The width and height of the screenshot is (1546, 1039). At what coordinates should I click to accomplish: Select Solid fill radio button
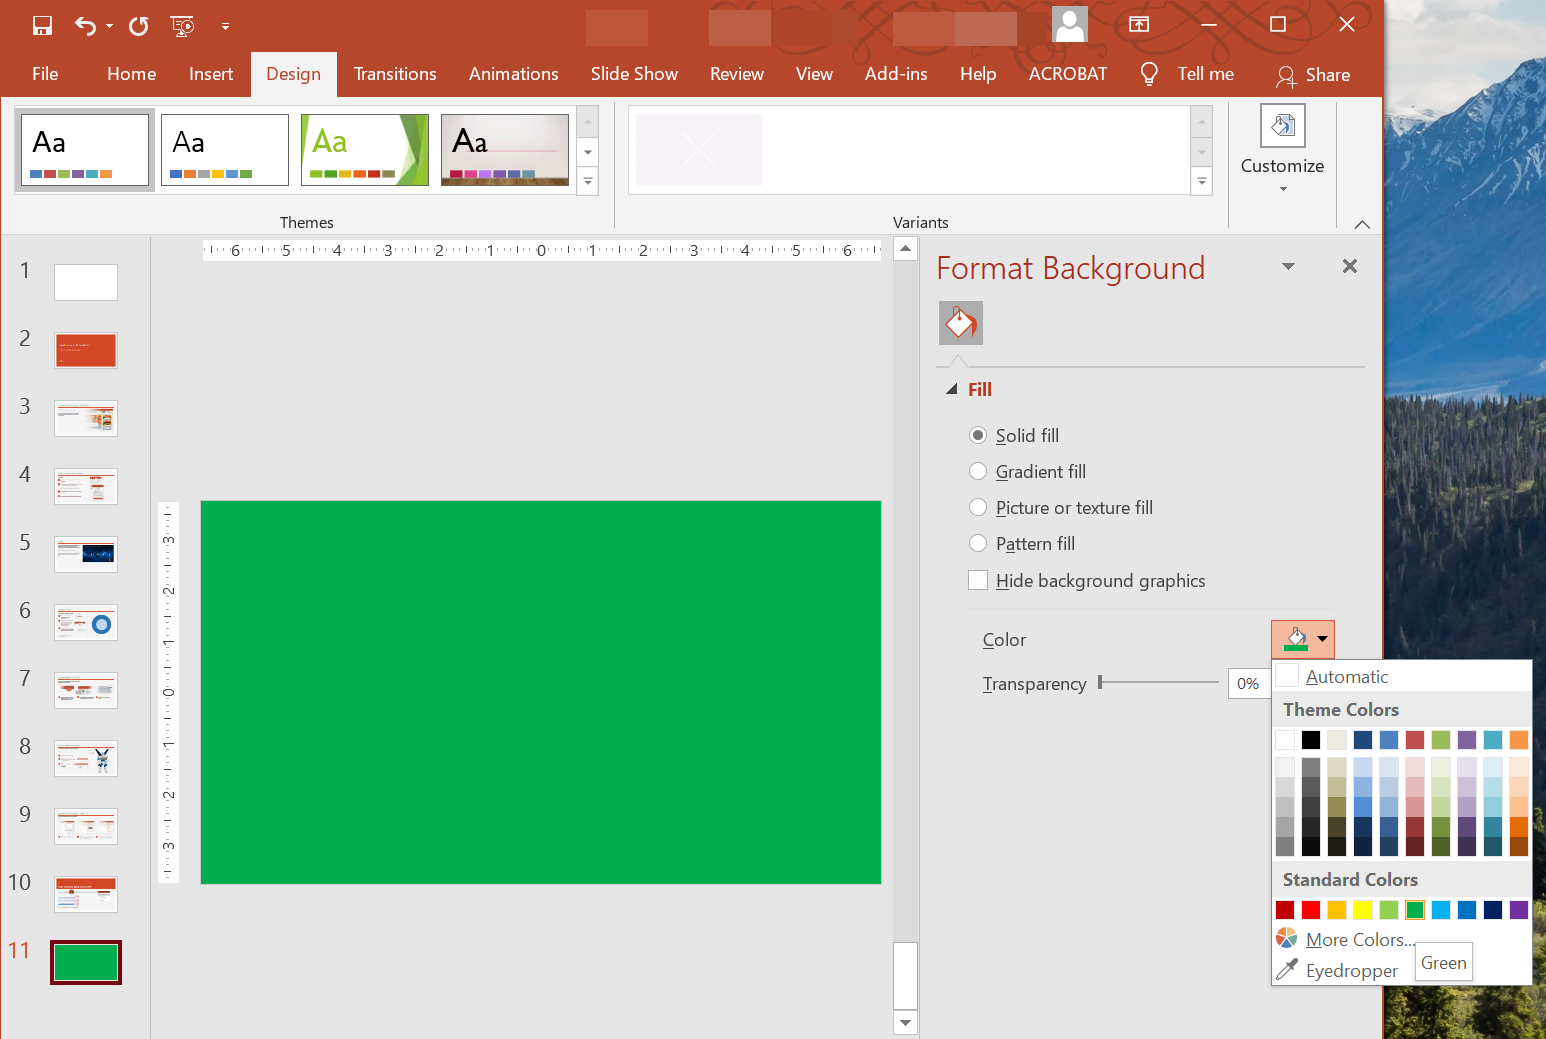978,435
